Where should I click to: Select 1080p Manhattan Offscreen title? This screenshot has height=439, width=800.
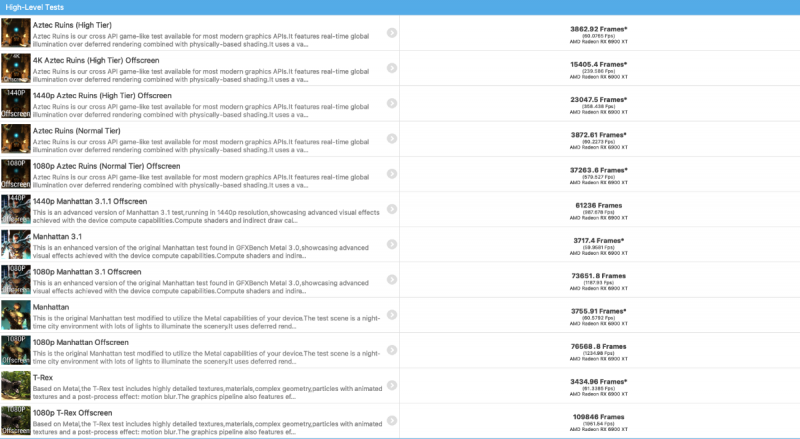coord(81,342)
